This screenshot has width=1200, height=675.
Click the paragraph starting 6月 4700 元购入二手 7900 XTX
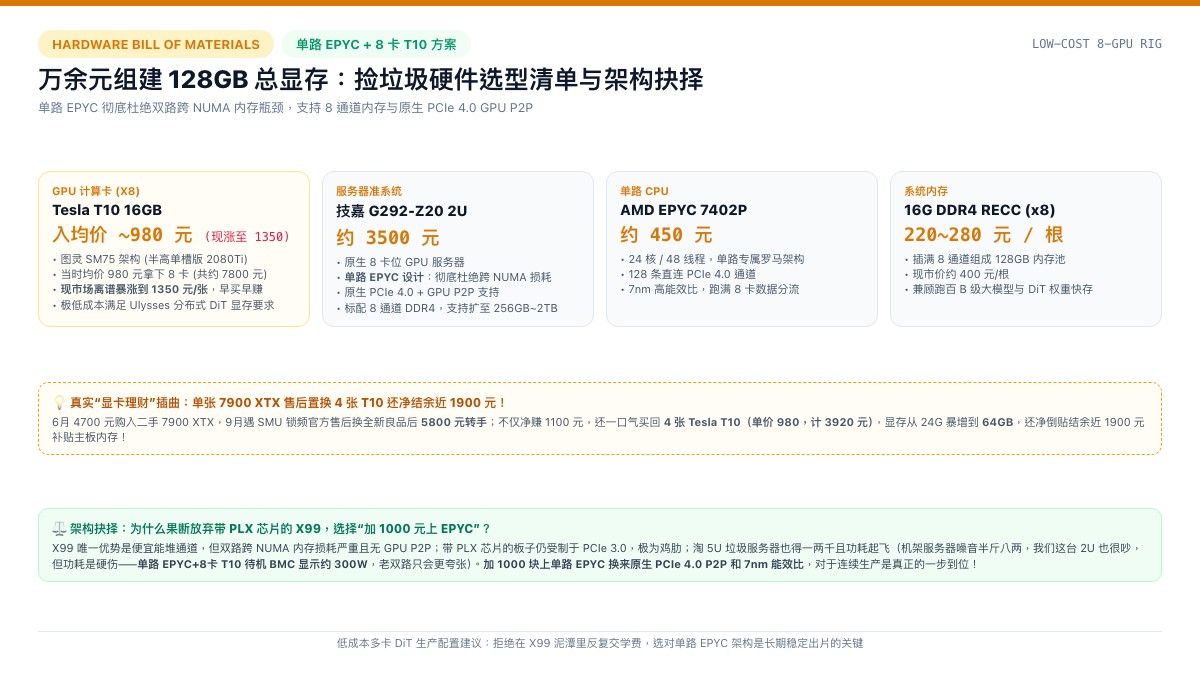coord(598,429)
